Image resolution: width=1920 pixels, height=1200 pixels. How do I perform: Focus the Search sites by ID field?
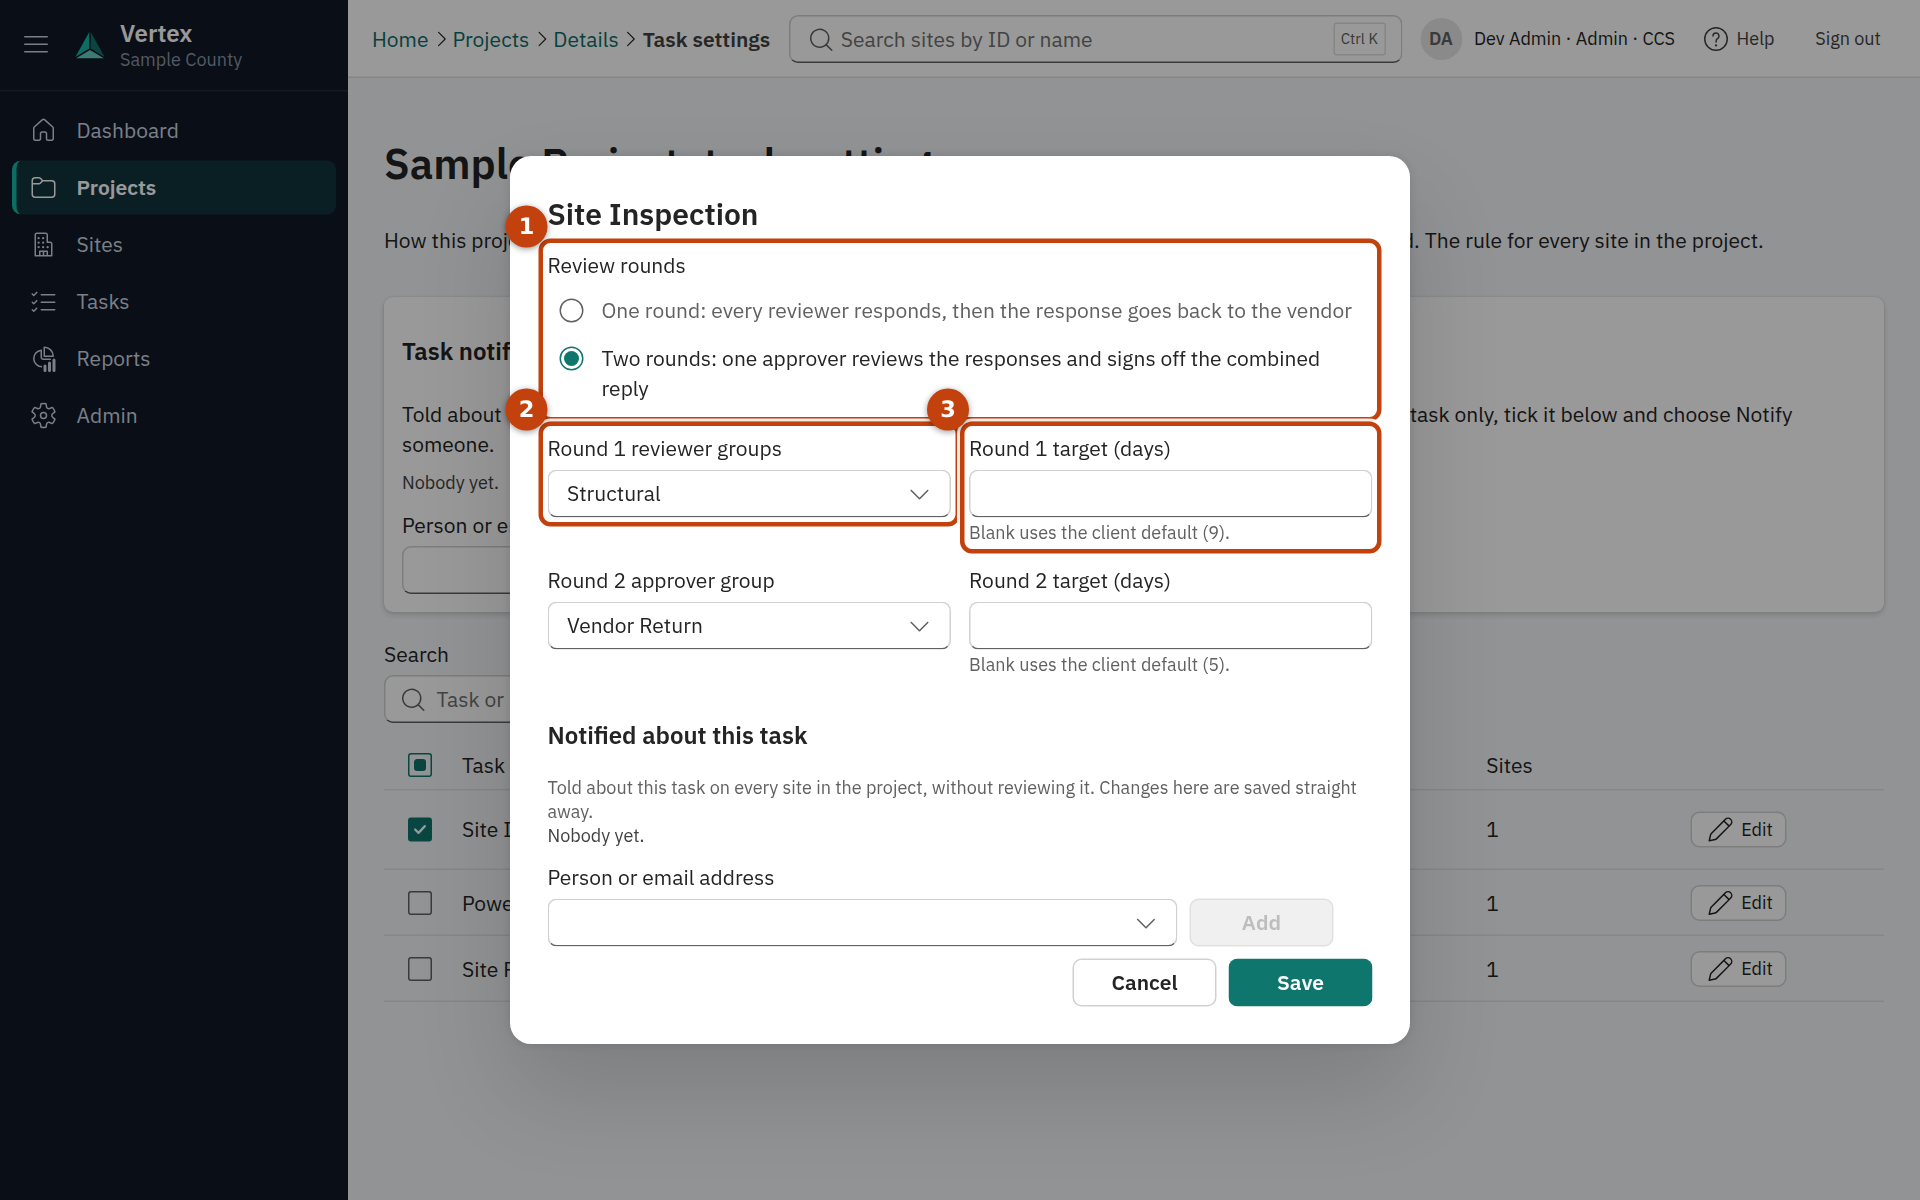click(x=1095, y=40)
